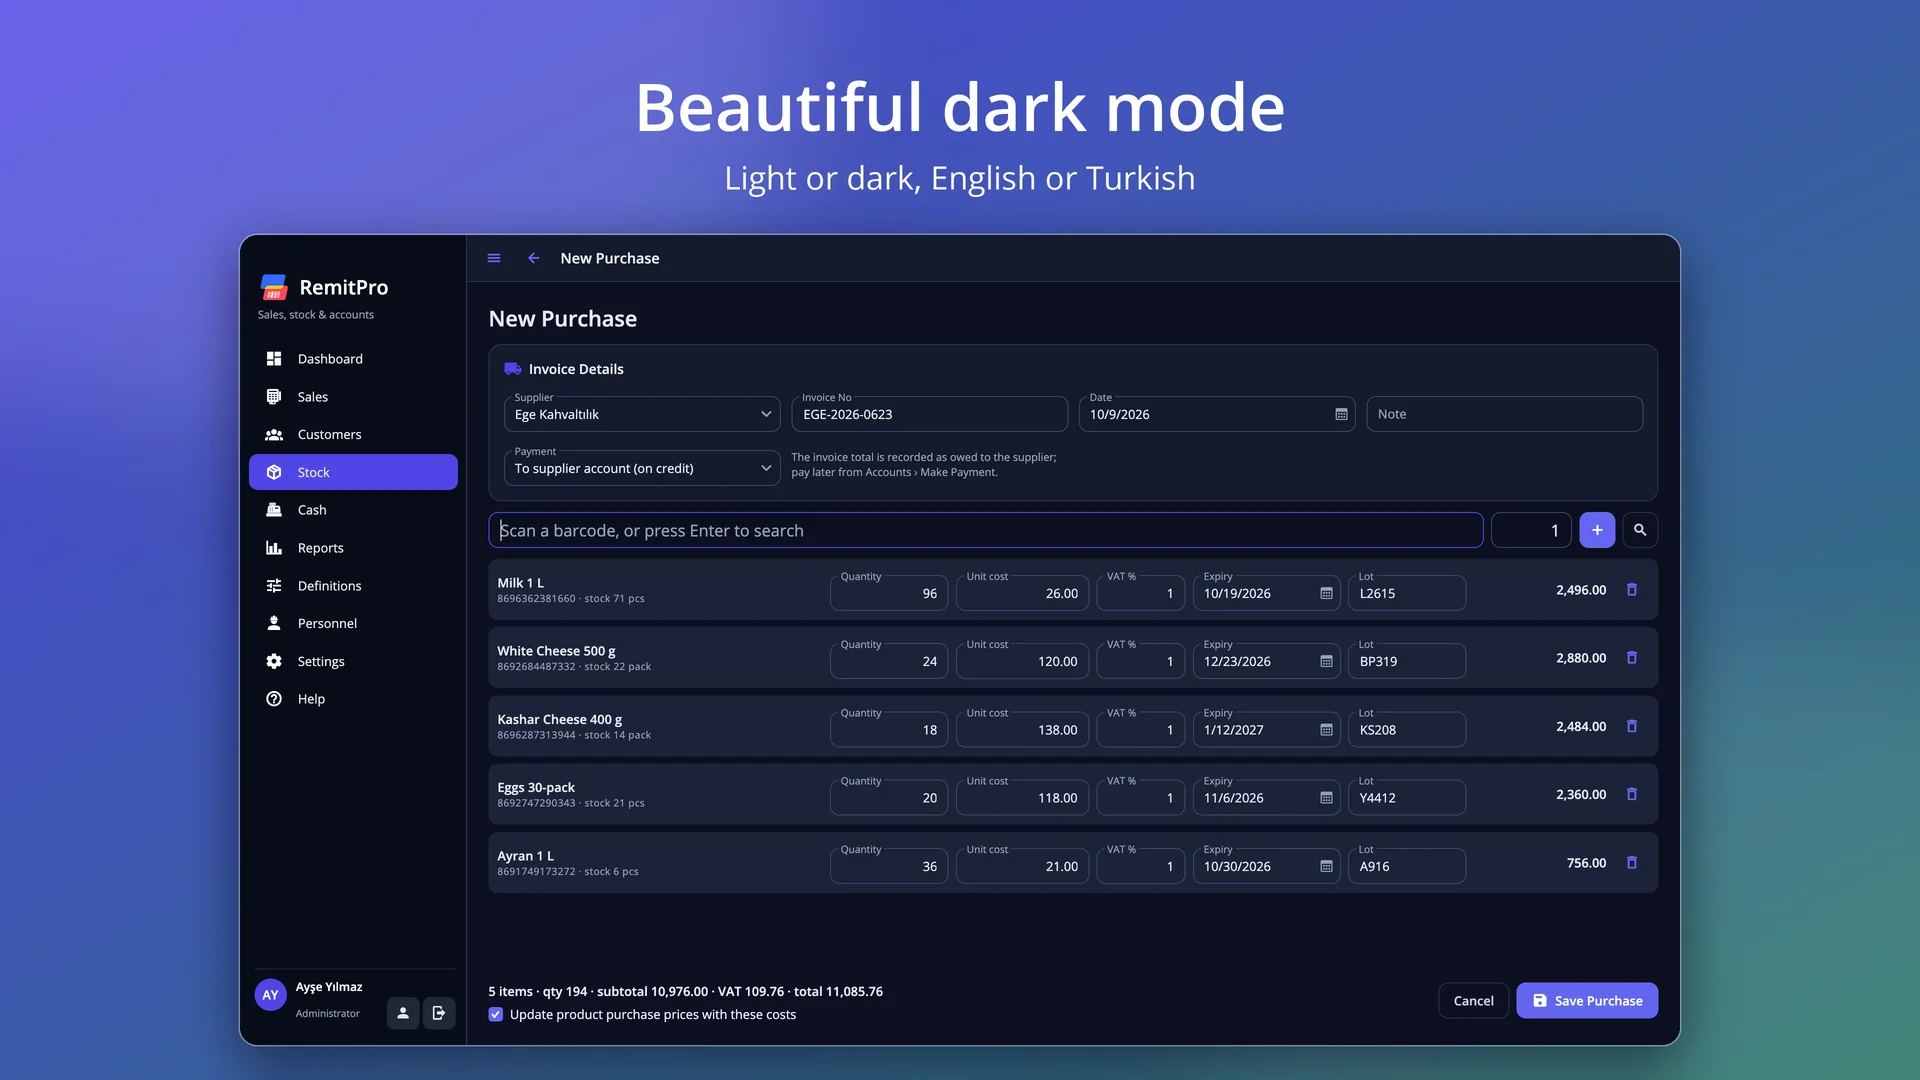Delete the Kashar Cheese 400 g row

point(1632,726)
